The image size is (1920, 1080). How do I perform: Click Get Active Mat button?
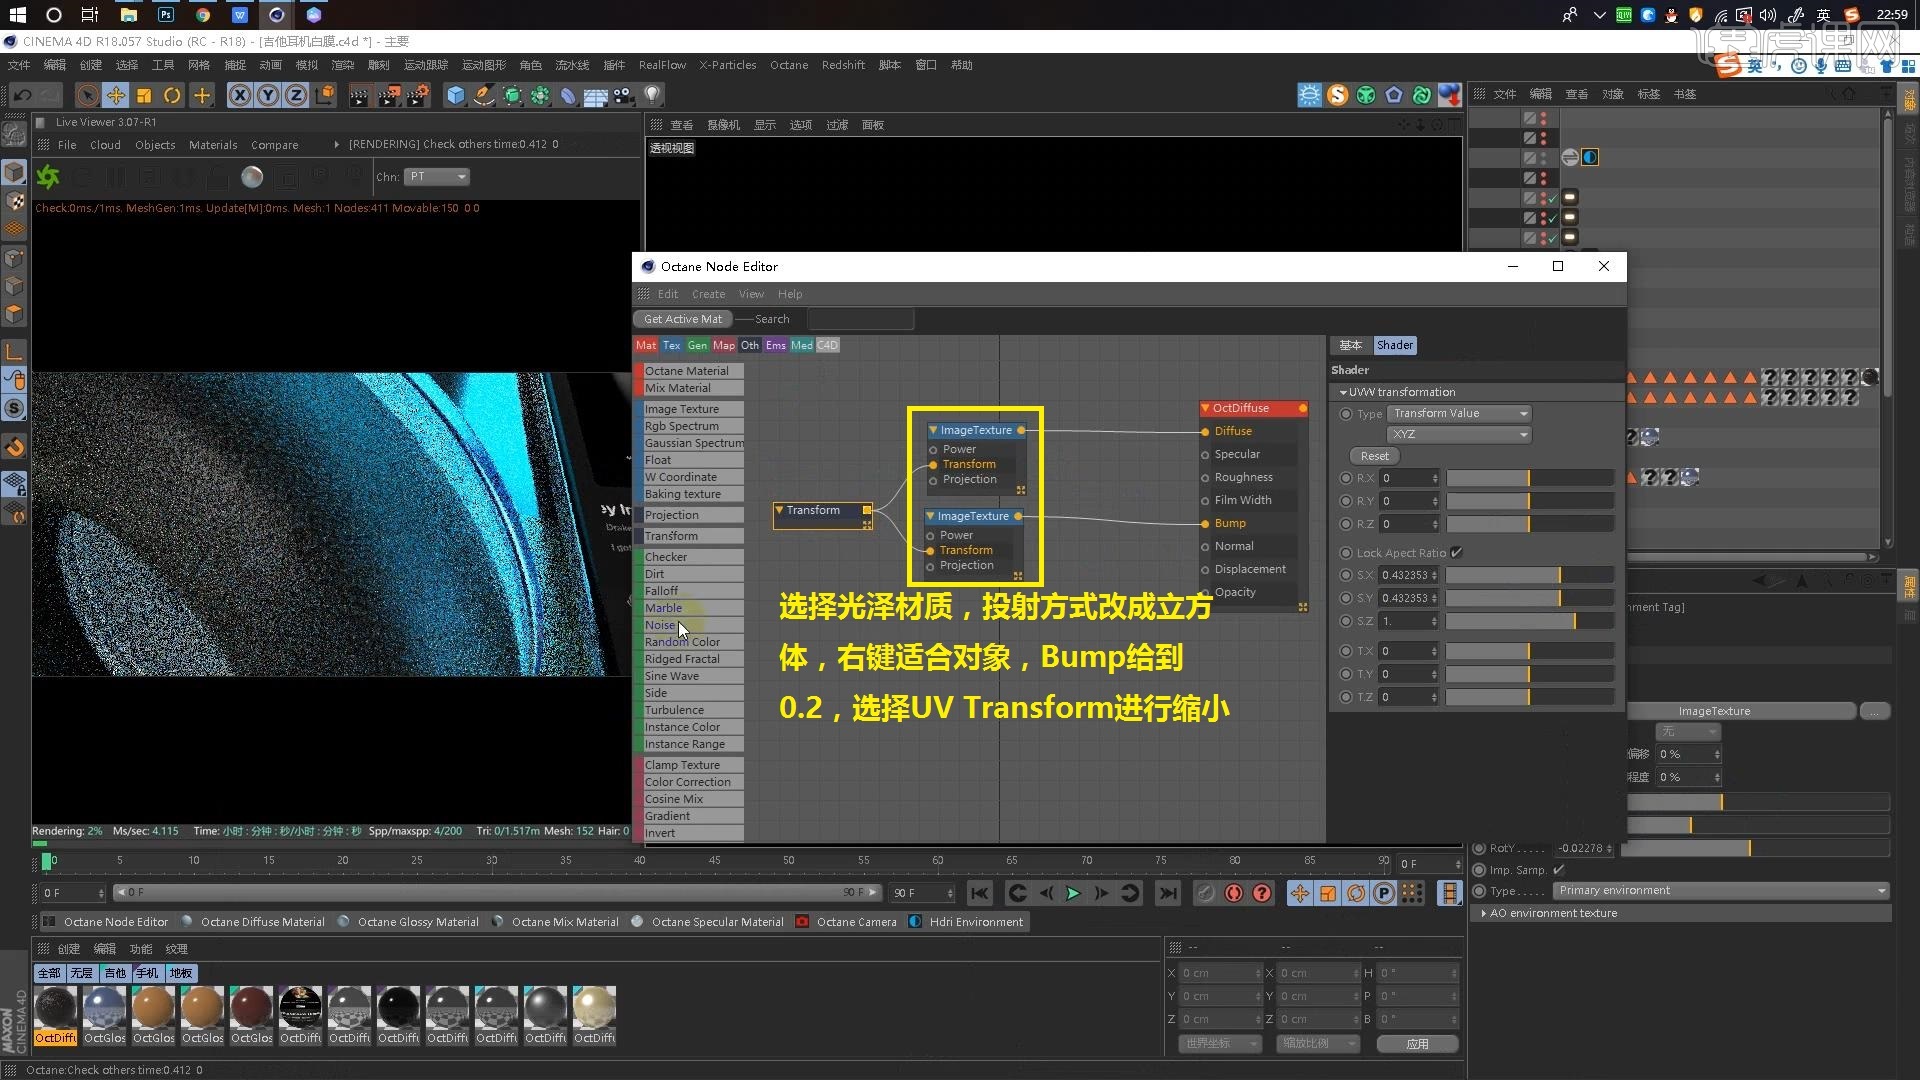(x=683, y=318)
